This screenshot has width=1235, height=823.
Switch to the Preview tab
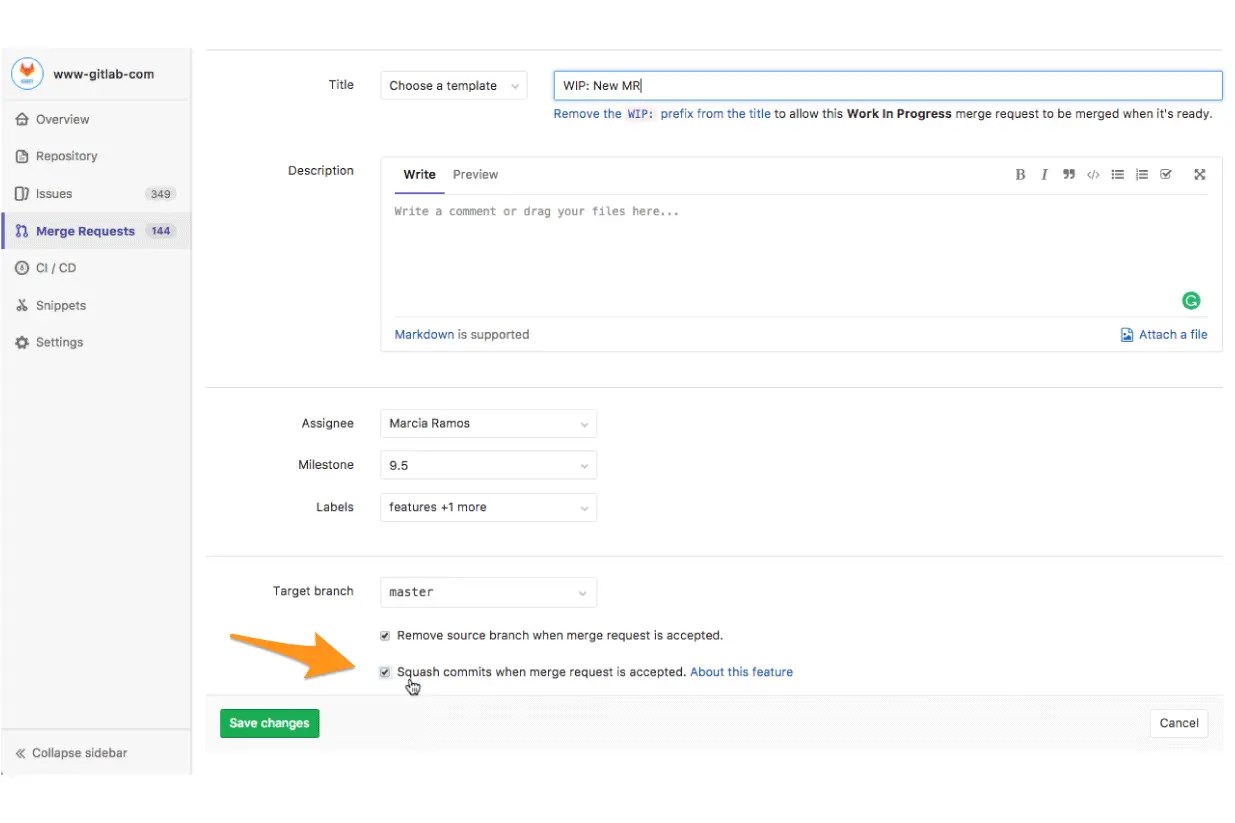475,174
